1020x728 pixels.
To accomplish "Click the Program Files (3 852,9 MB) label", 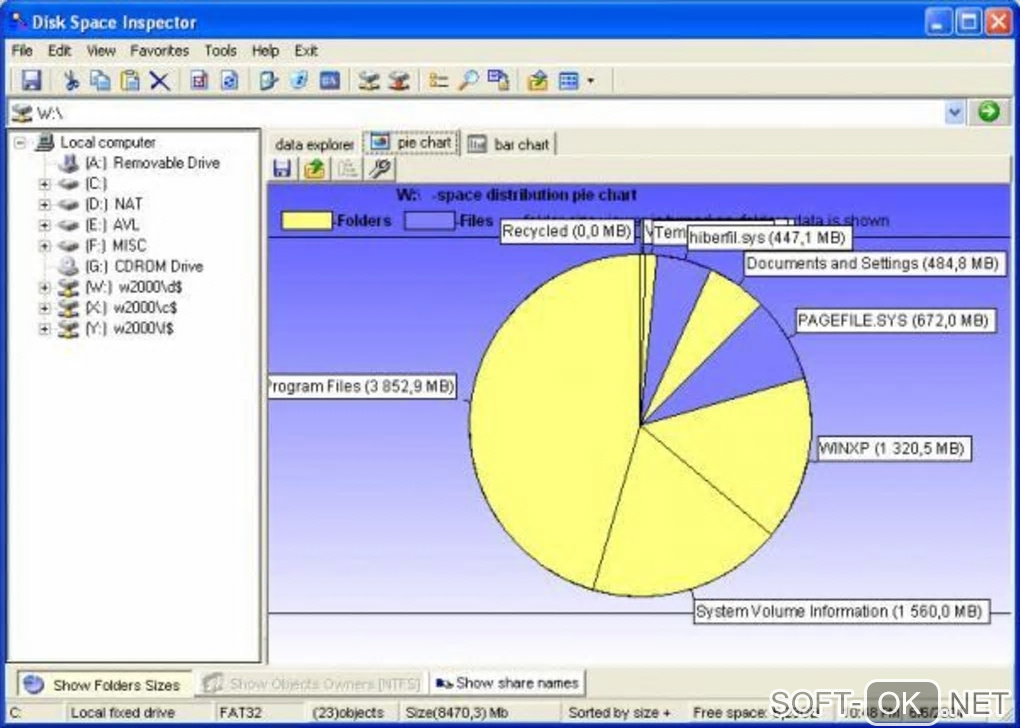I will coord(362,386).
